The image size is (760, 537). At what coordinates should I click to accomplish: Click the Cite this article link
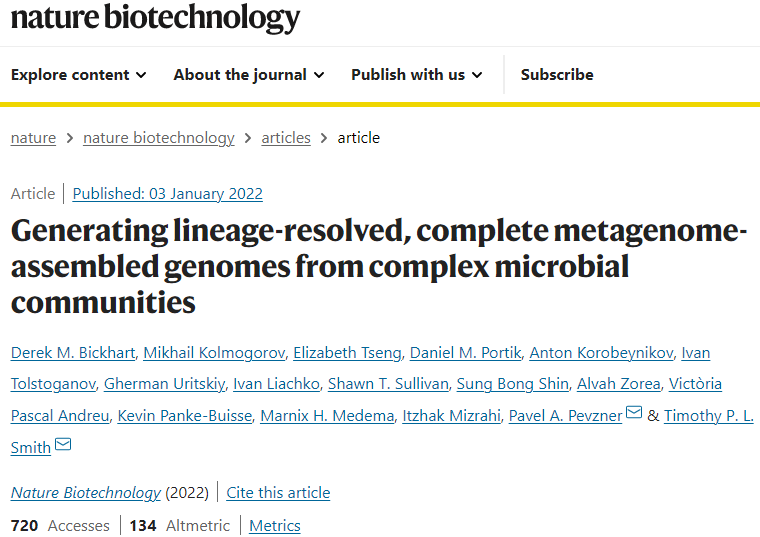coord(278,493)
